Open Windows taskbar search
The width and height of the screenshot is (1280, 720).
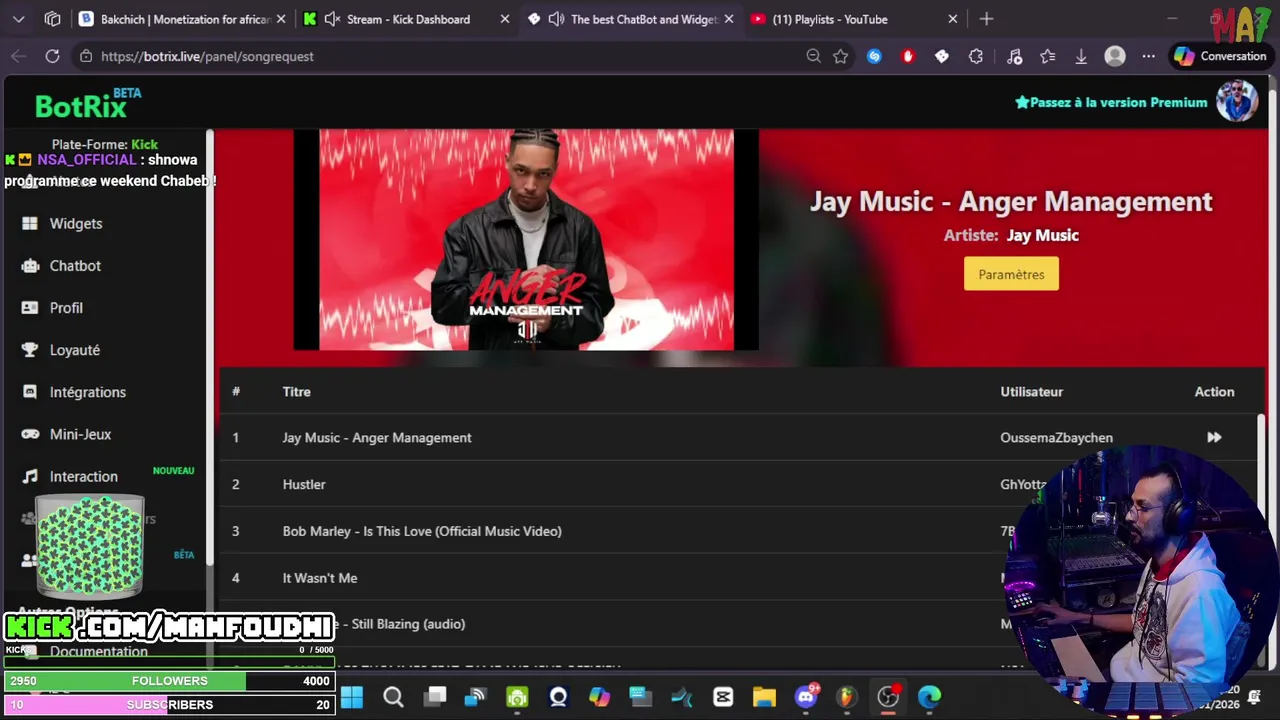point(393,697)
